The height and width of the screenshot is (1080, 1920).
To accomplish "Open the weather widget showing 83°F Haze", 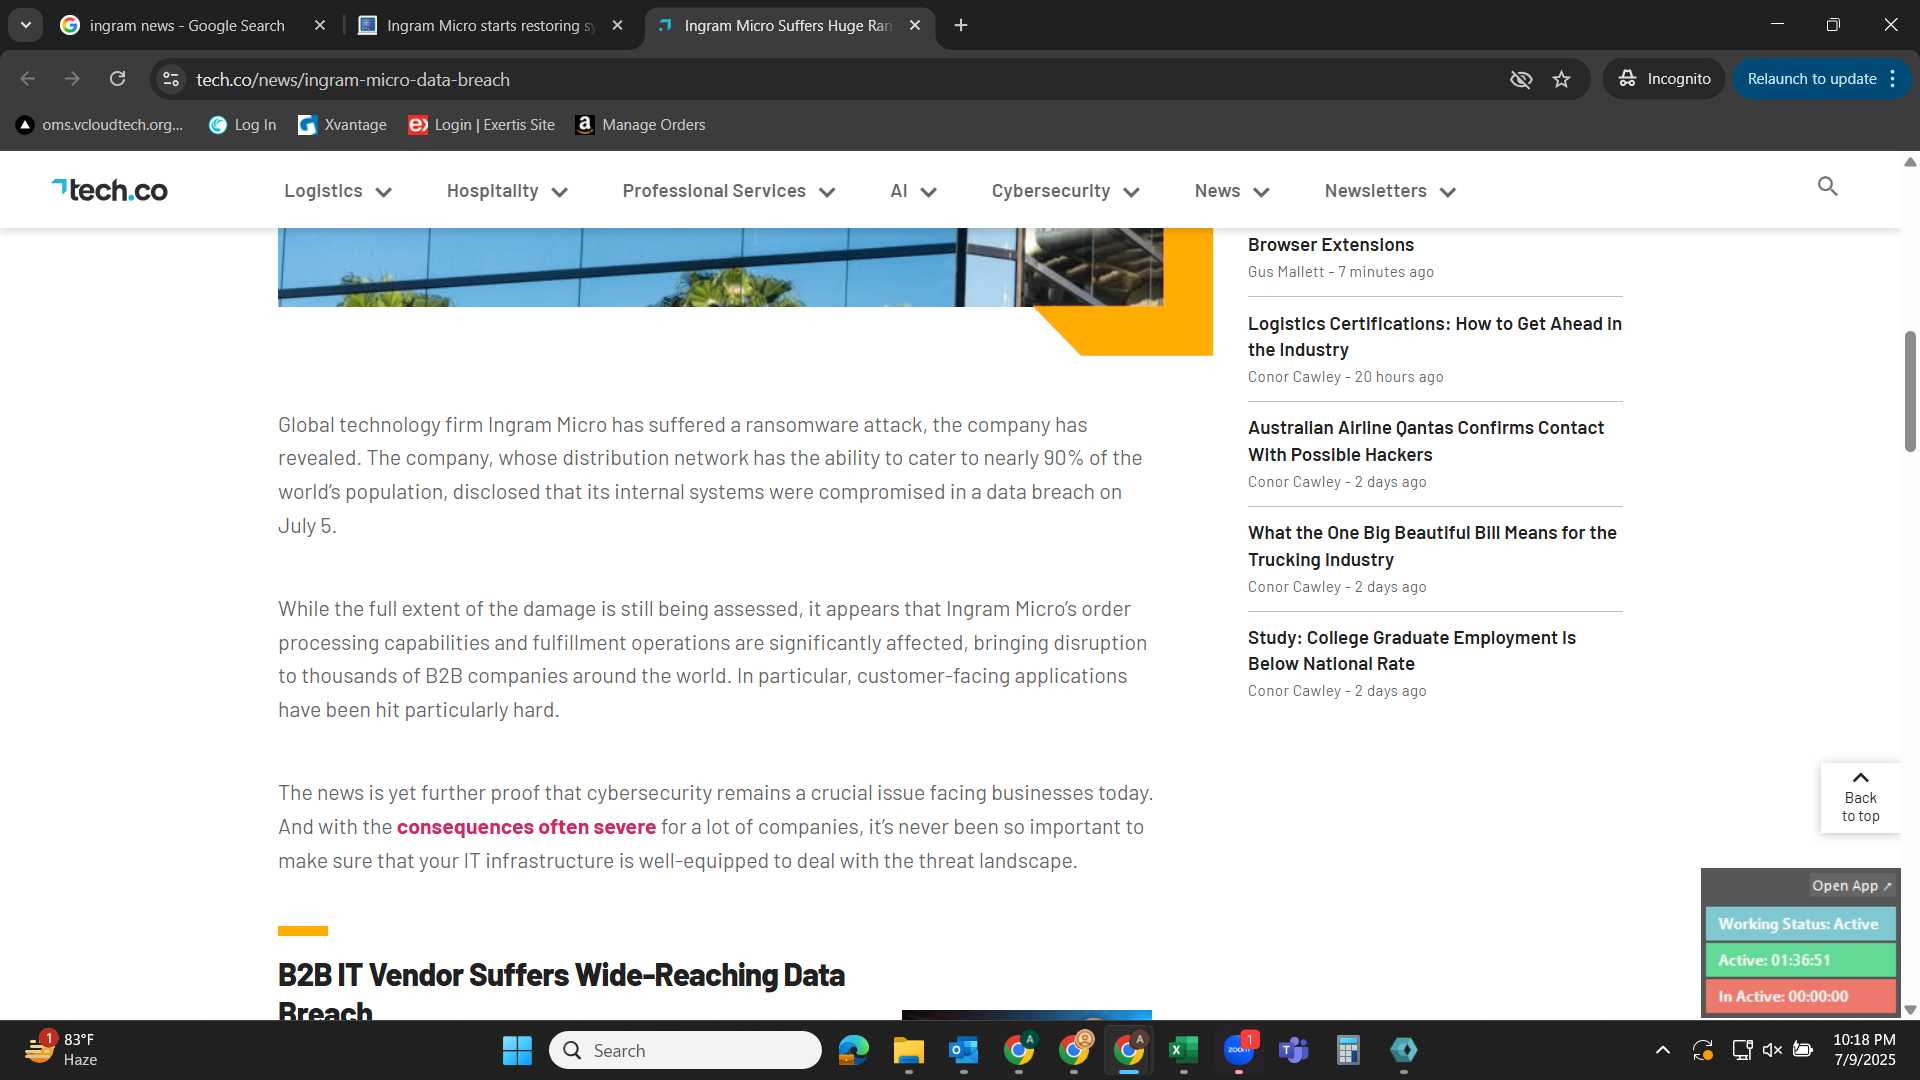I will pos(60,1050).
